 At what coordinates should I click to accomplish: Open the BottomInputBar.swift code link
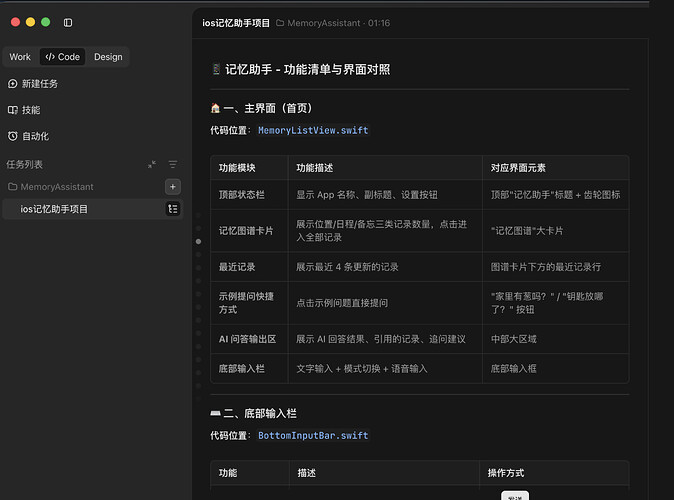313,436
